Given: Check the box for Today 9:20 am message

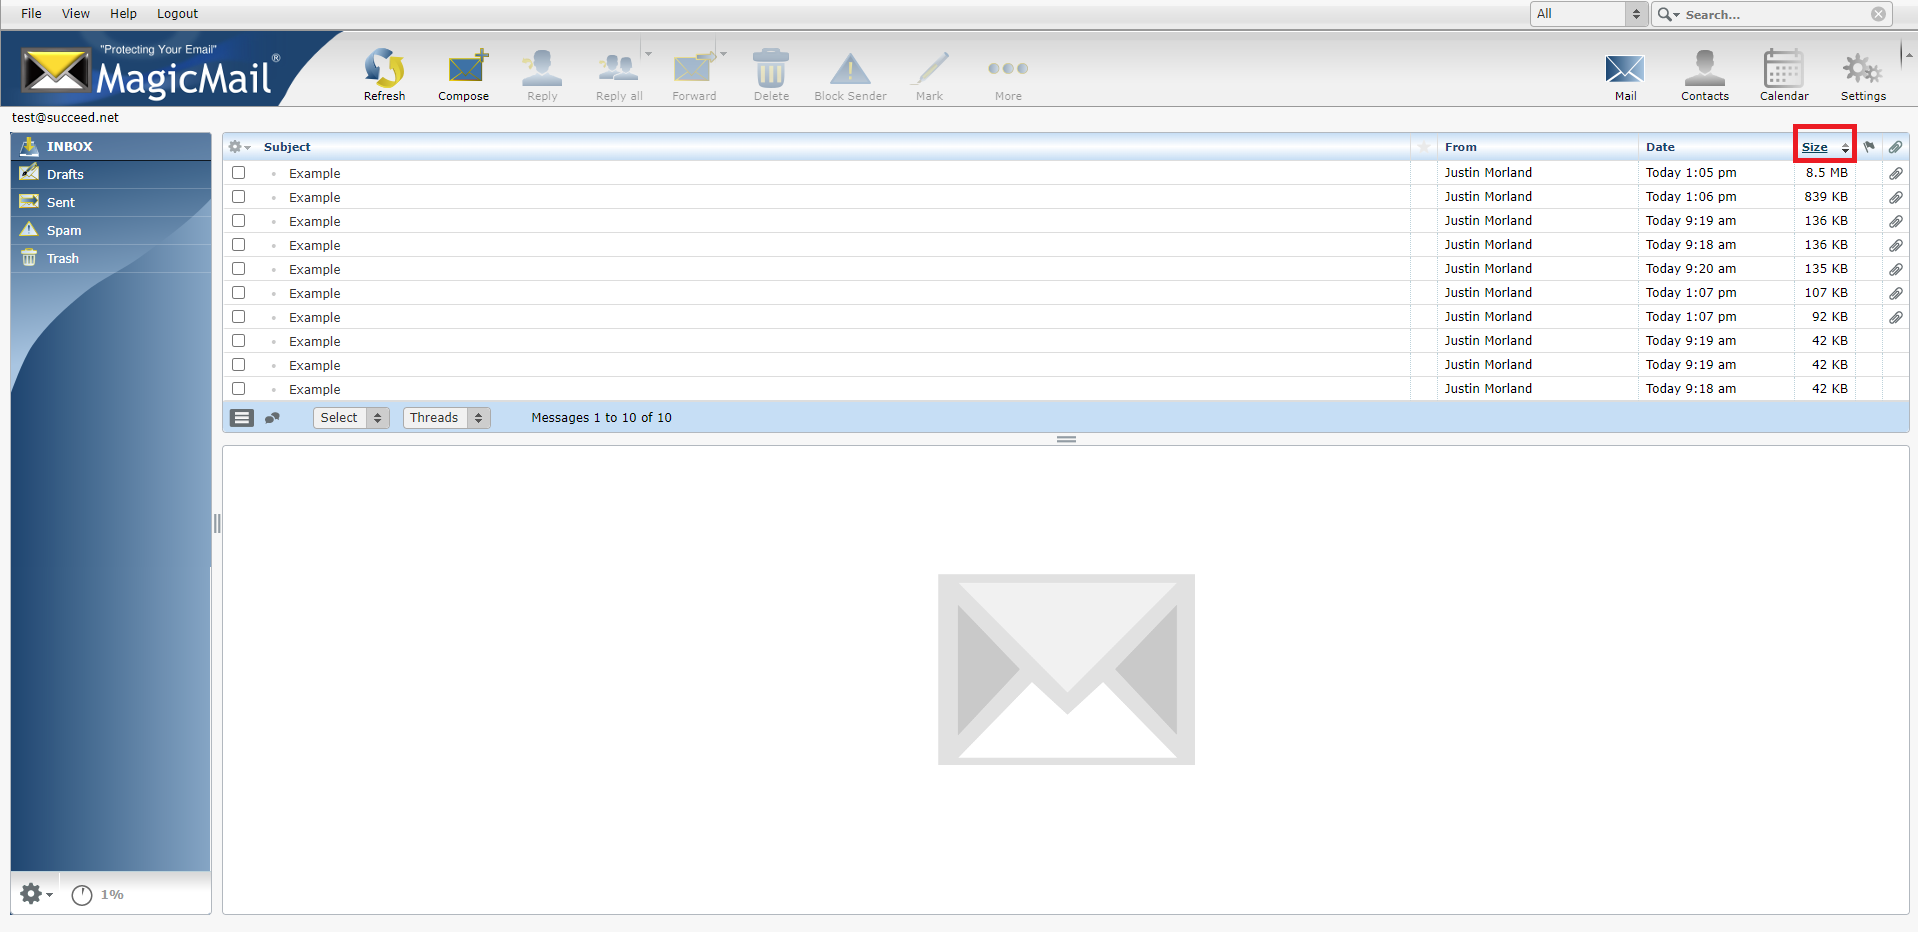Looking at the screenshot, I should point(238,269).
